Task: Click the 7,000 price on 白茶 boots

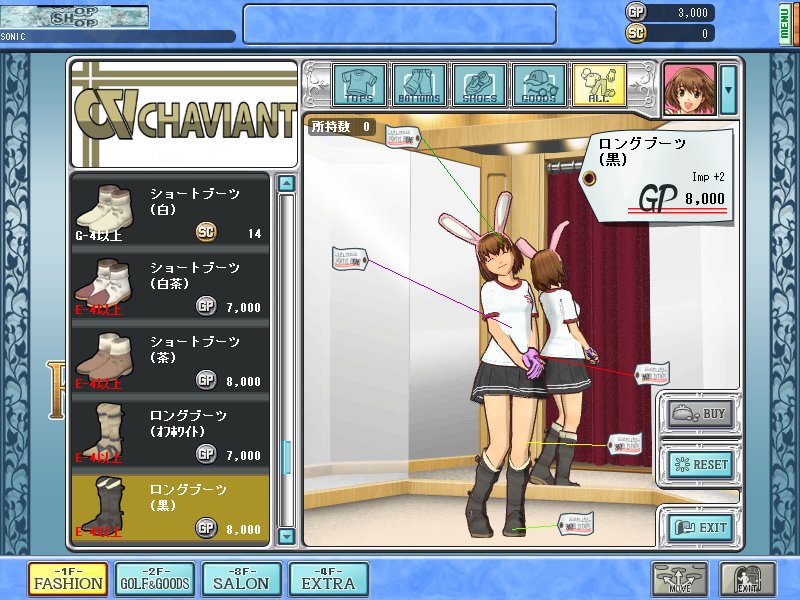Action: click(243, 308)
